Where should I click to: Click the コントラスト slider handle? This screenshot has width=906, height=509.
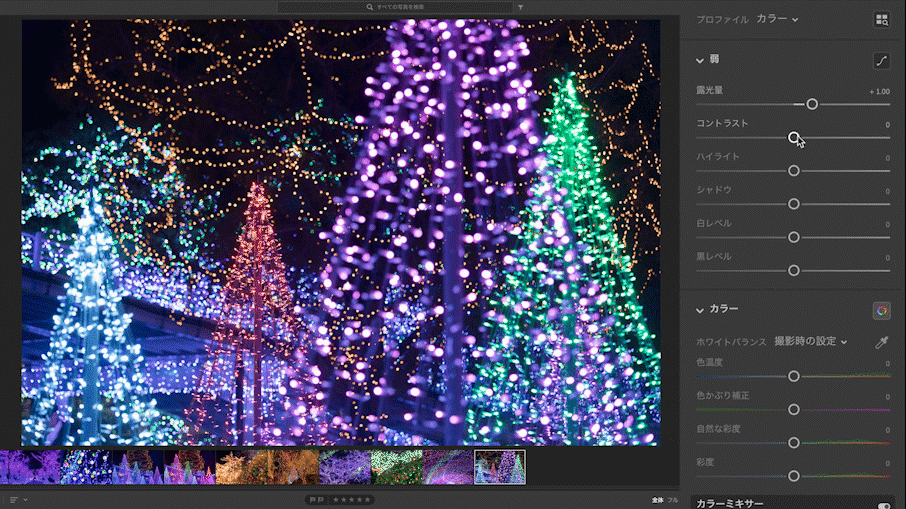tap(794, 138)
